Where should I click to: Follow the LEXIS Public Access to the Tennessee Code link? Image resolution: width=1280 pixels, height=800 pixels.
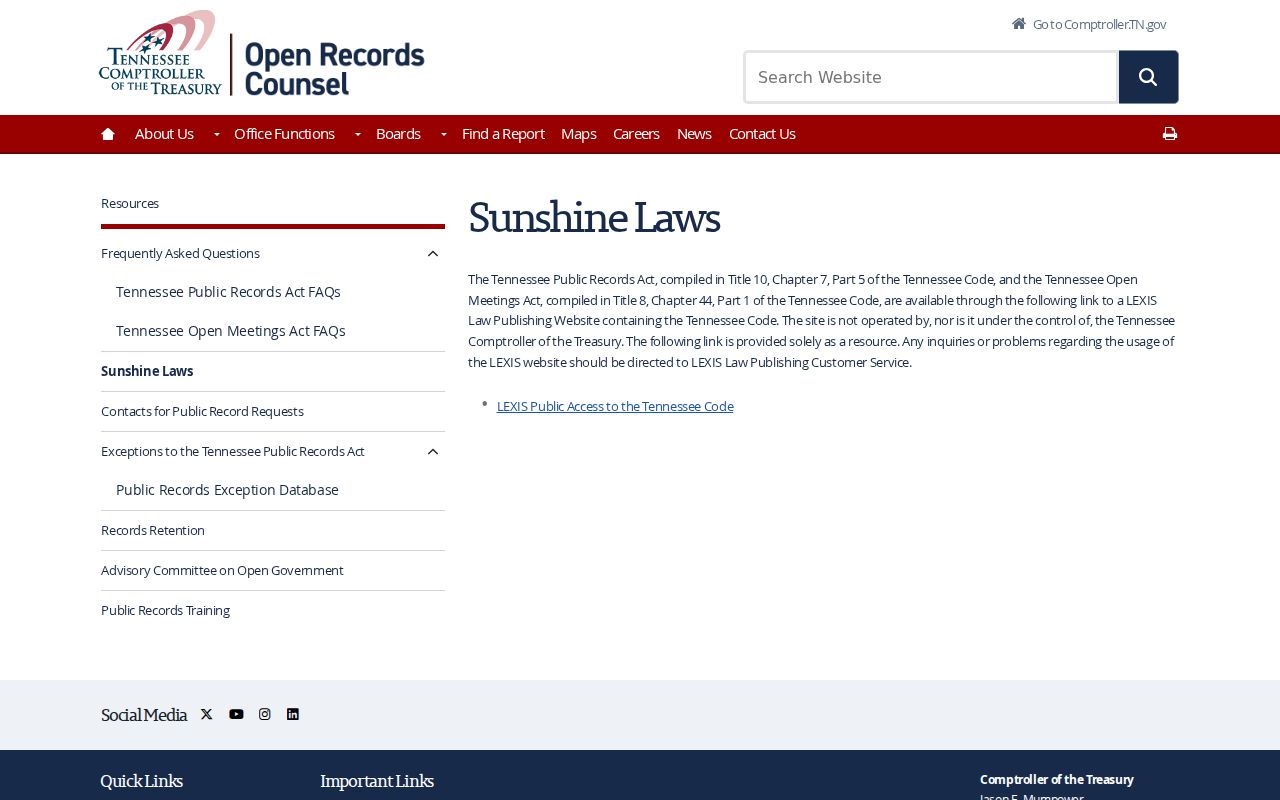(615, 406)
